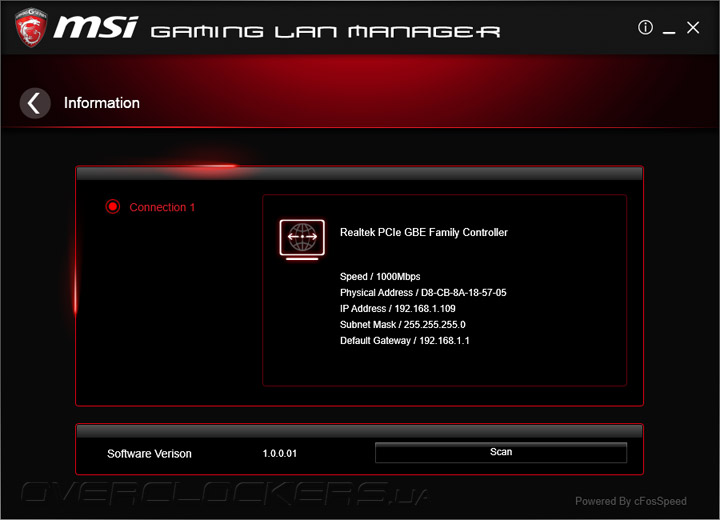The image size is (720, 520).
Task: Click the Default Gateway line
Action: 405,341
